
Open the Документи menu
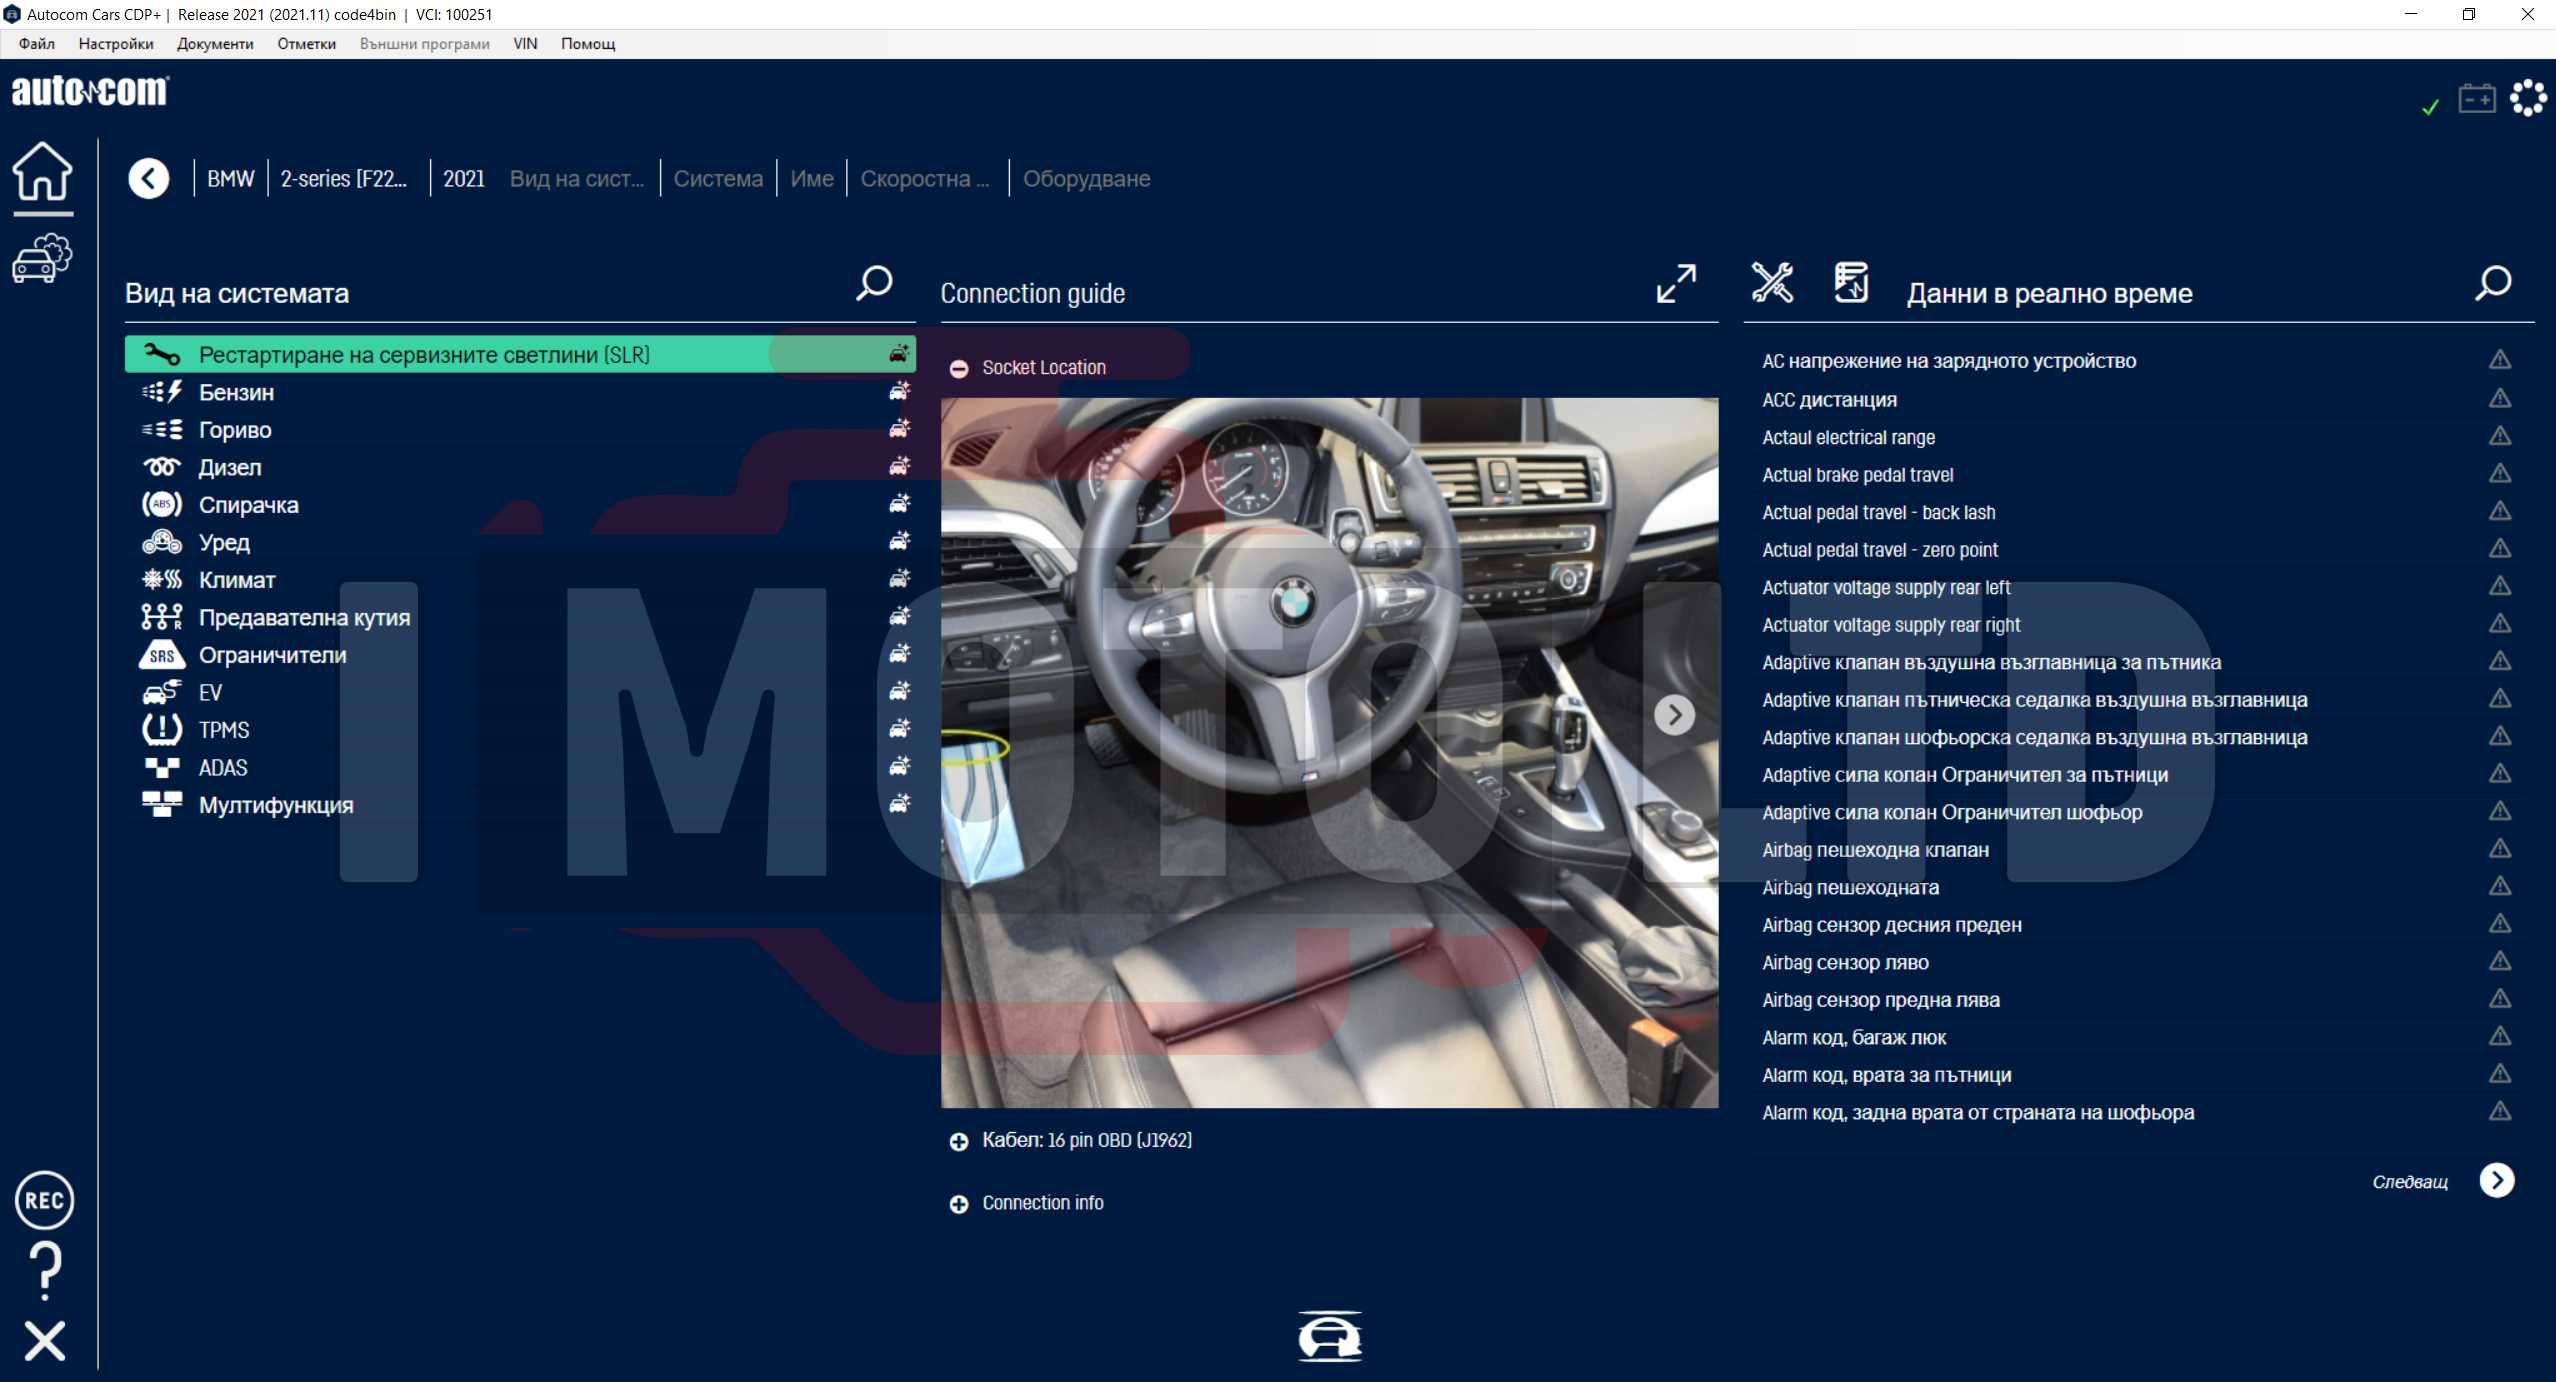(x=215, y=44)
